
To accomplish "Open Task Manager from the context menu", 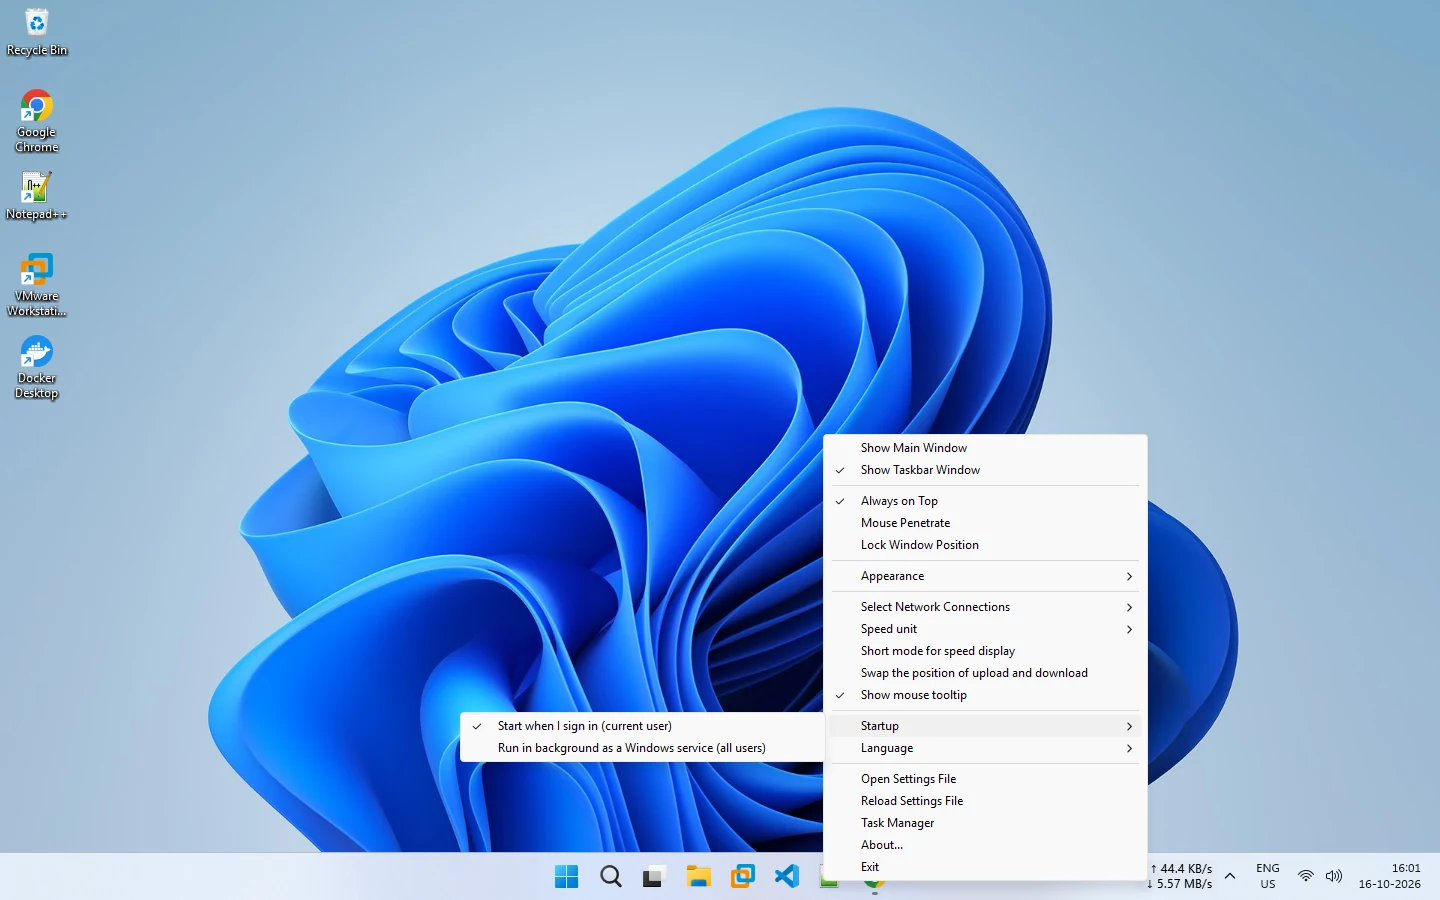I will [985, 823].
